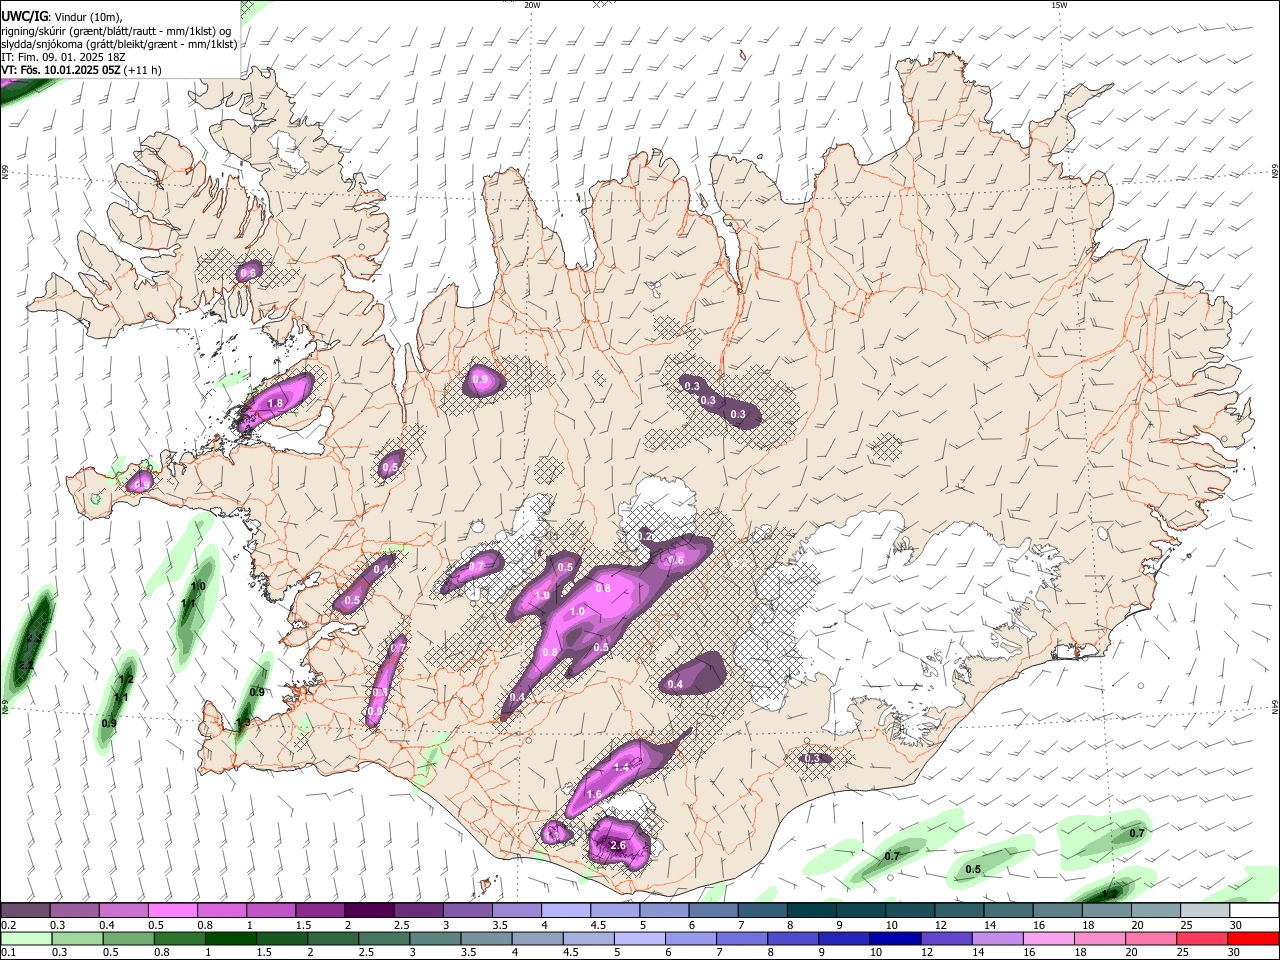Click the IT: Fim. 09. 01. 2025 18Z line
Screen dimensions: 1280x960
[x=63, y=57]
